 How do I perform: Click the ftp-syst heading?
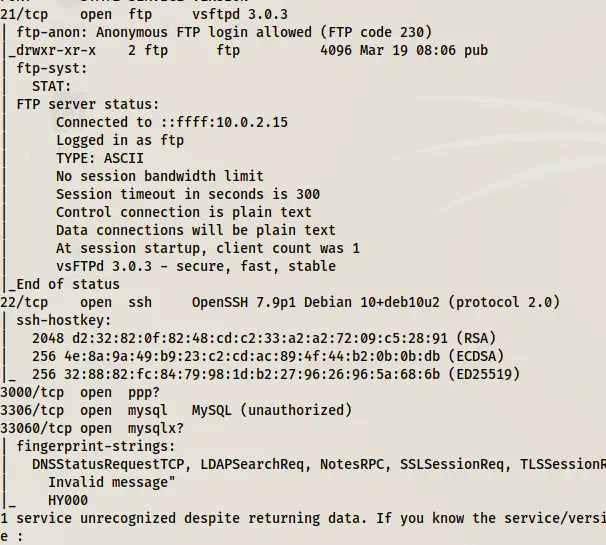(51, 68)
